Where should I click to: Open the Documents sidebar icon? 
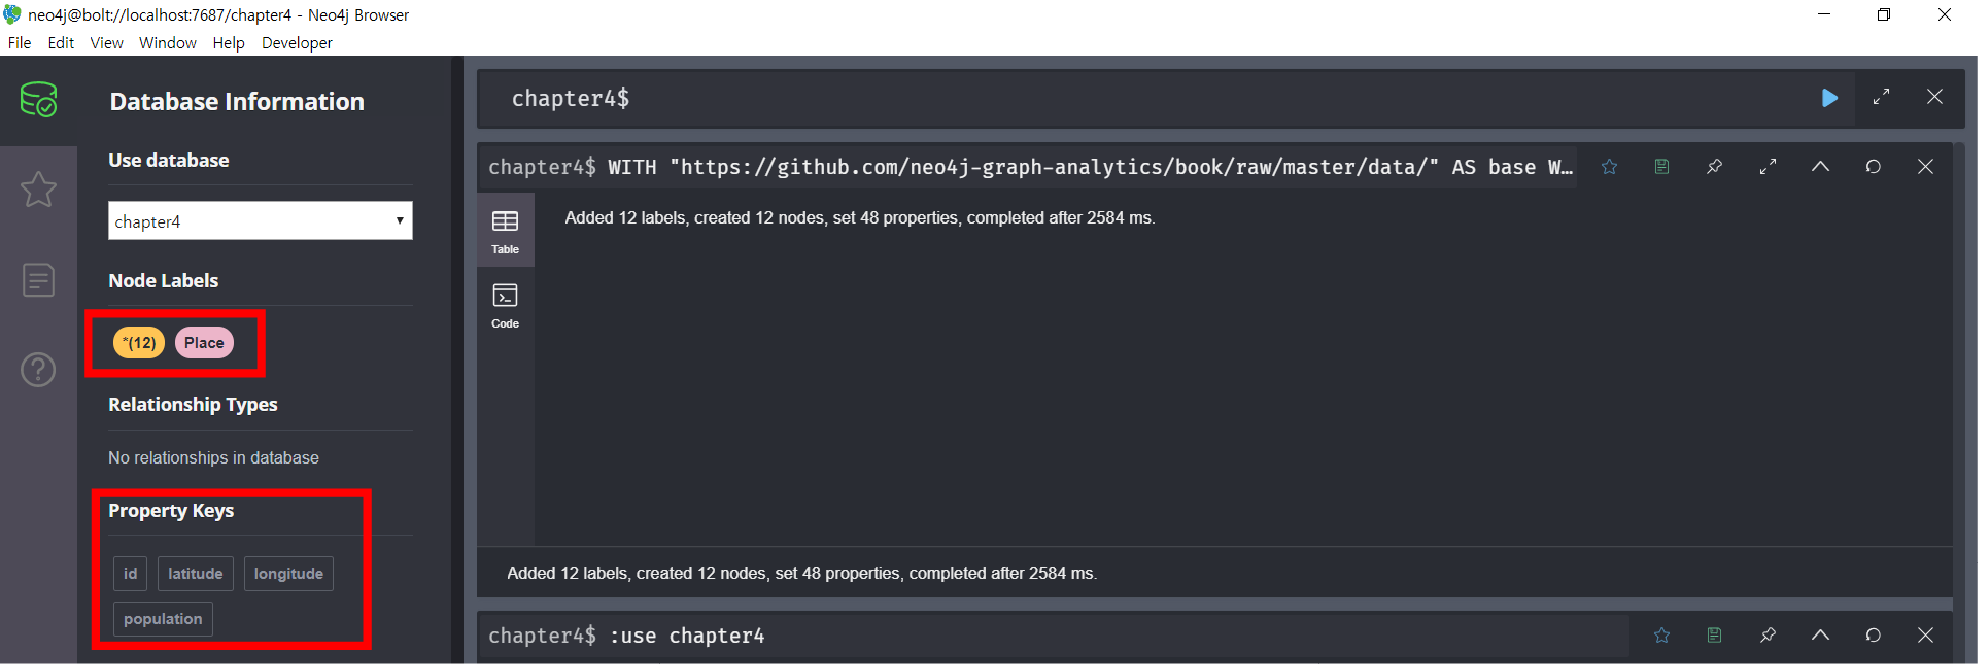tap(39, 280)
